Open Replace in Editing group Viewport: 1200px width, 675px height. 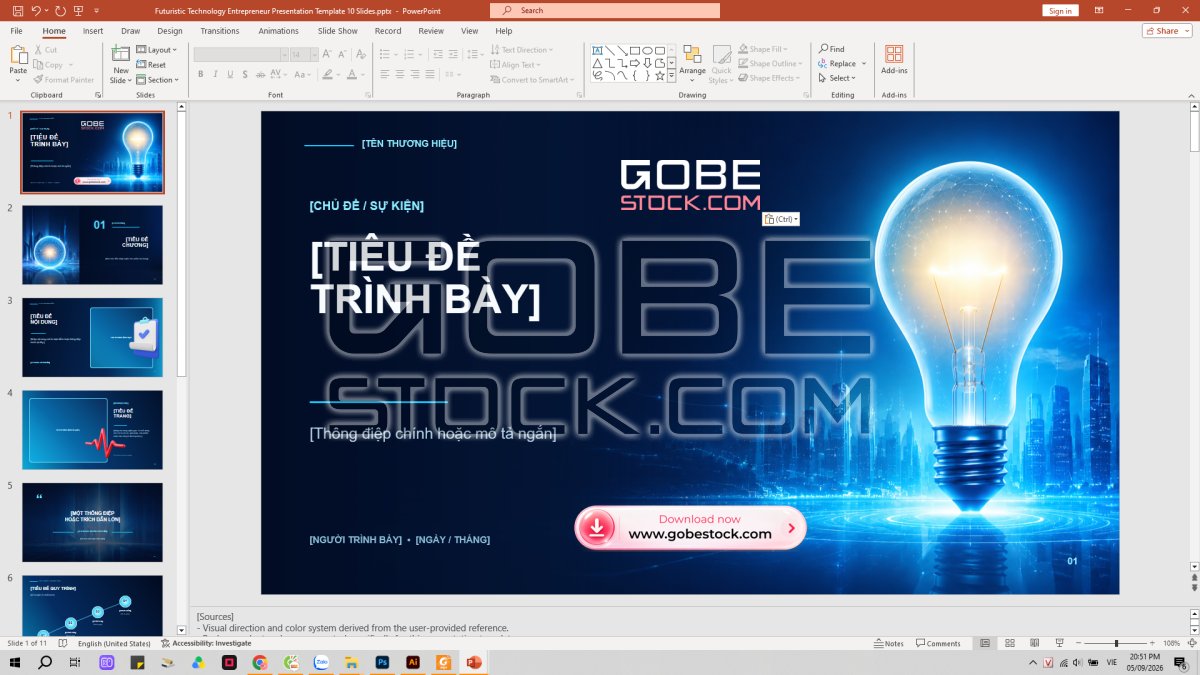pos(842,63)
